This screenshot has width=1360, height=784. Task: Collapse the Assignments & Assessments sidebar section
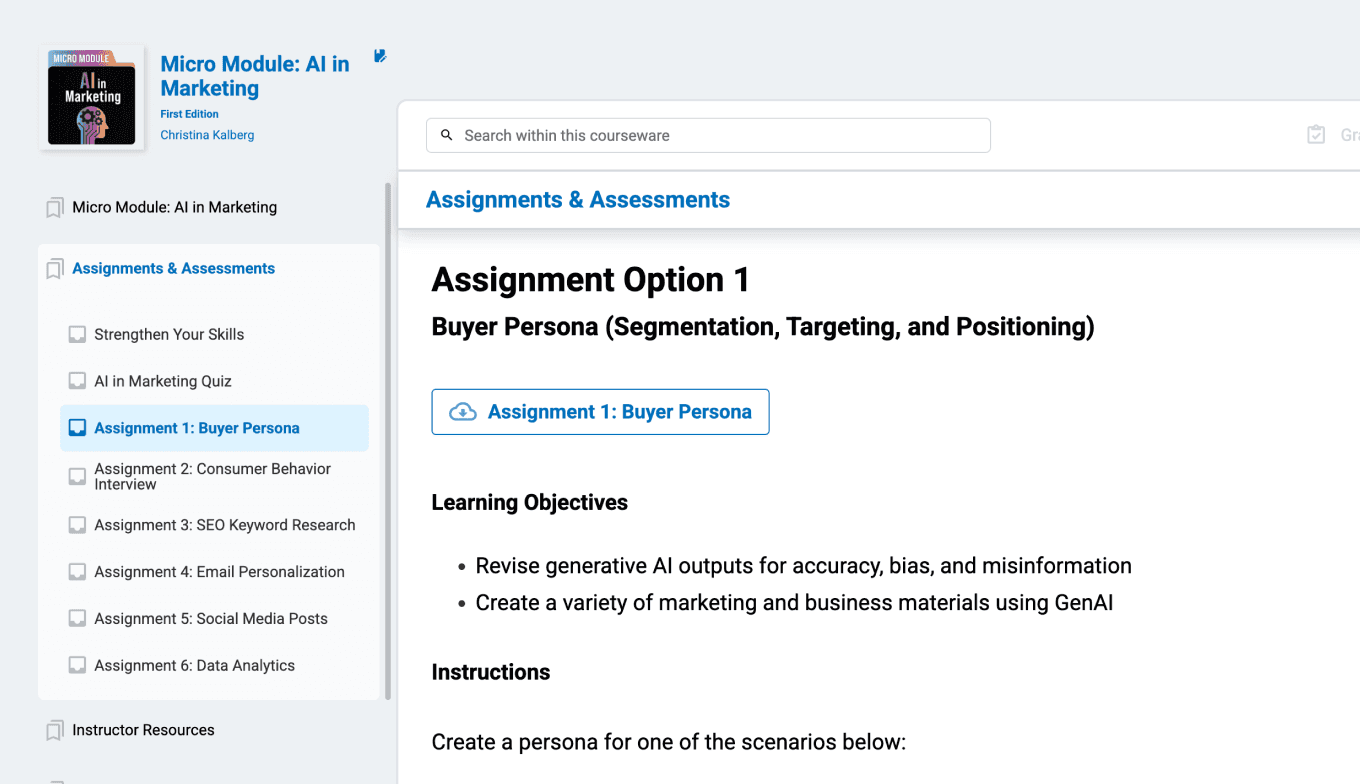coord(173,268)
